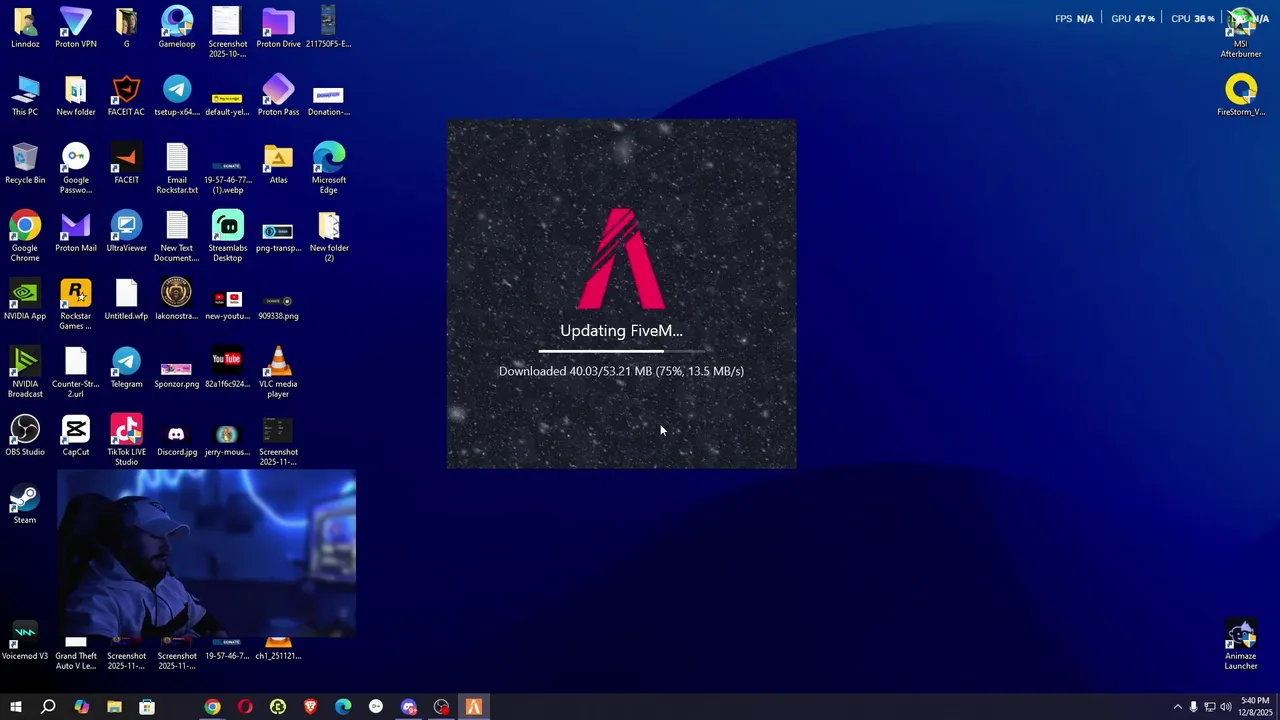1280x720 pixels.
Task: Select the Untitled.wfp file
Action: point(126,300)
